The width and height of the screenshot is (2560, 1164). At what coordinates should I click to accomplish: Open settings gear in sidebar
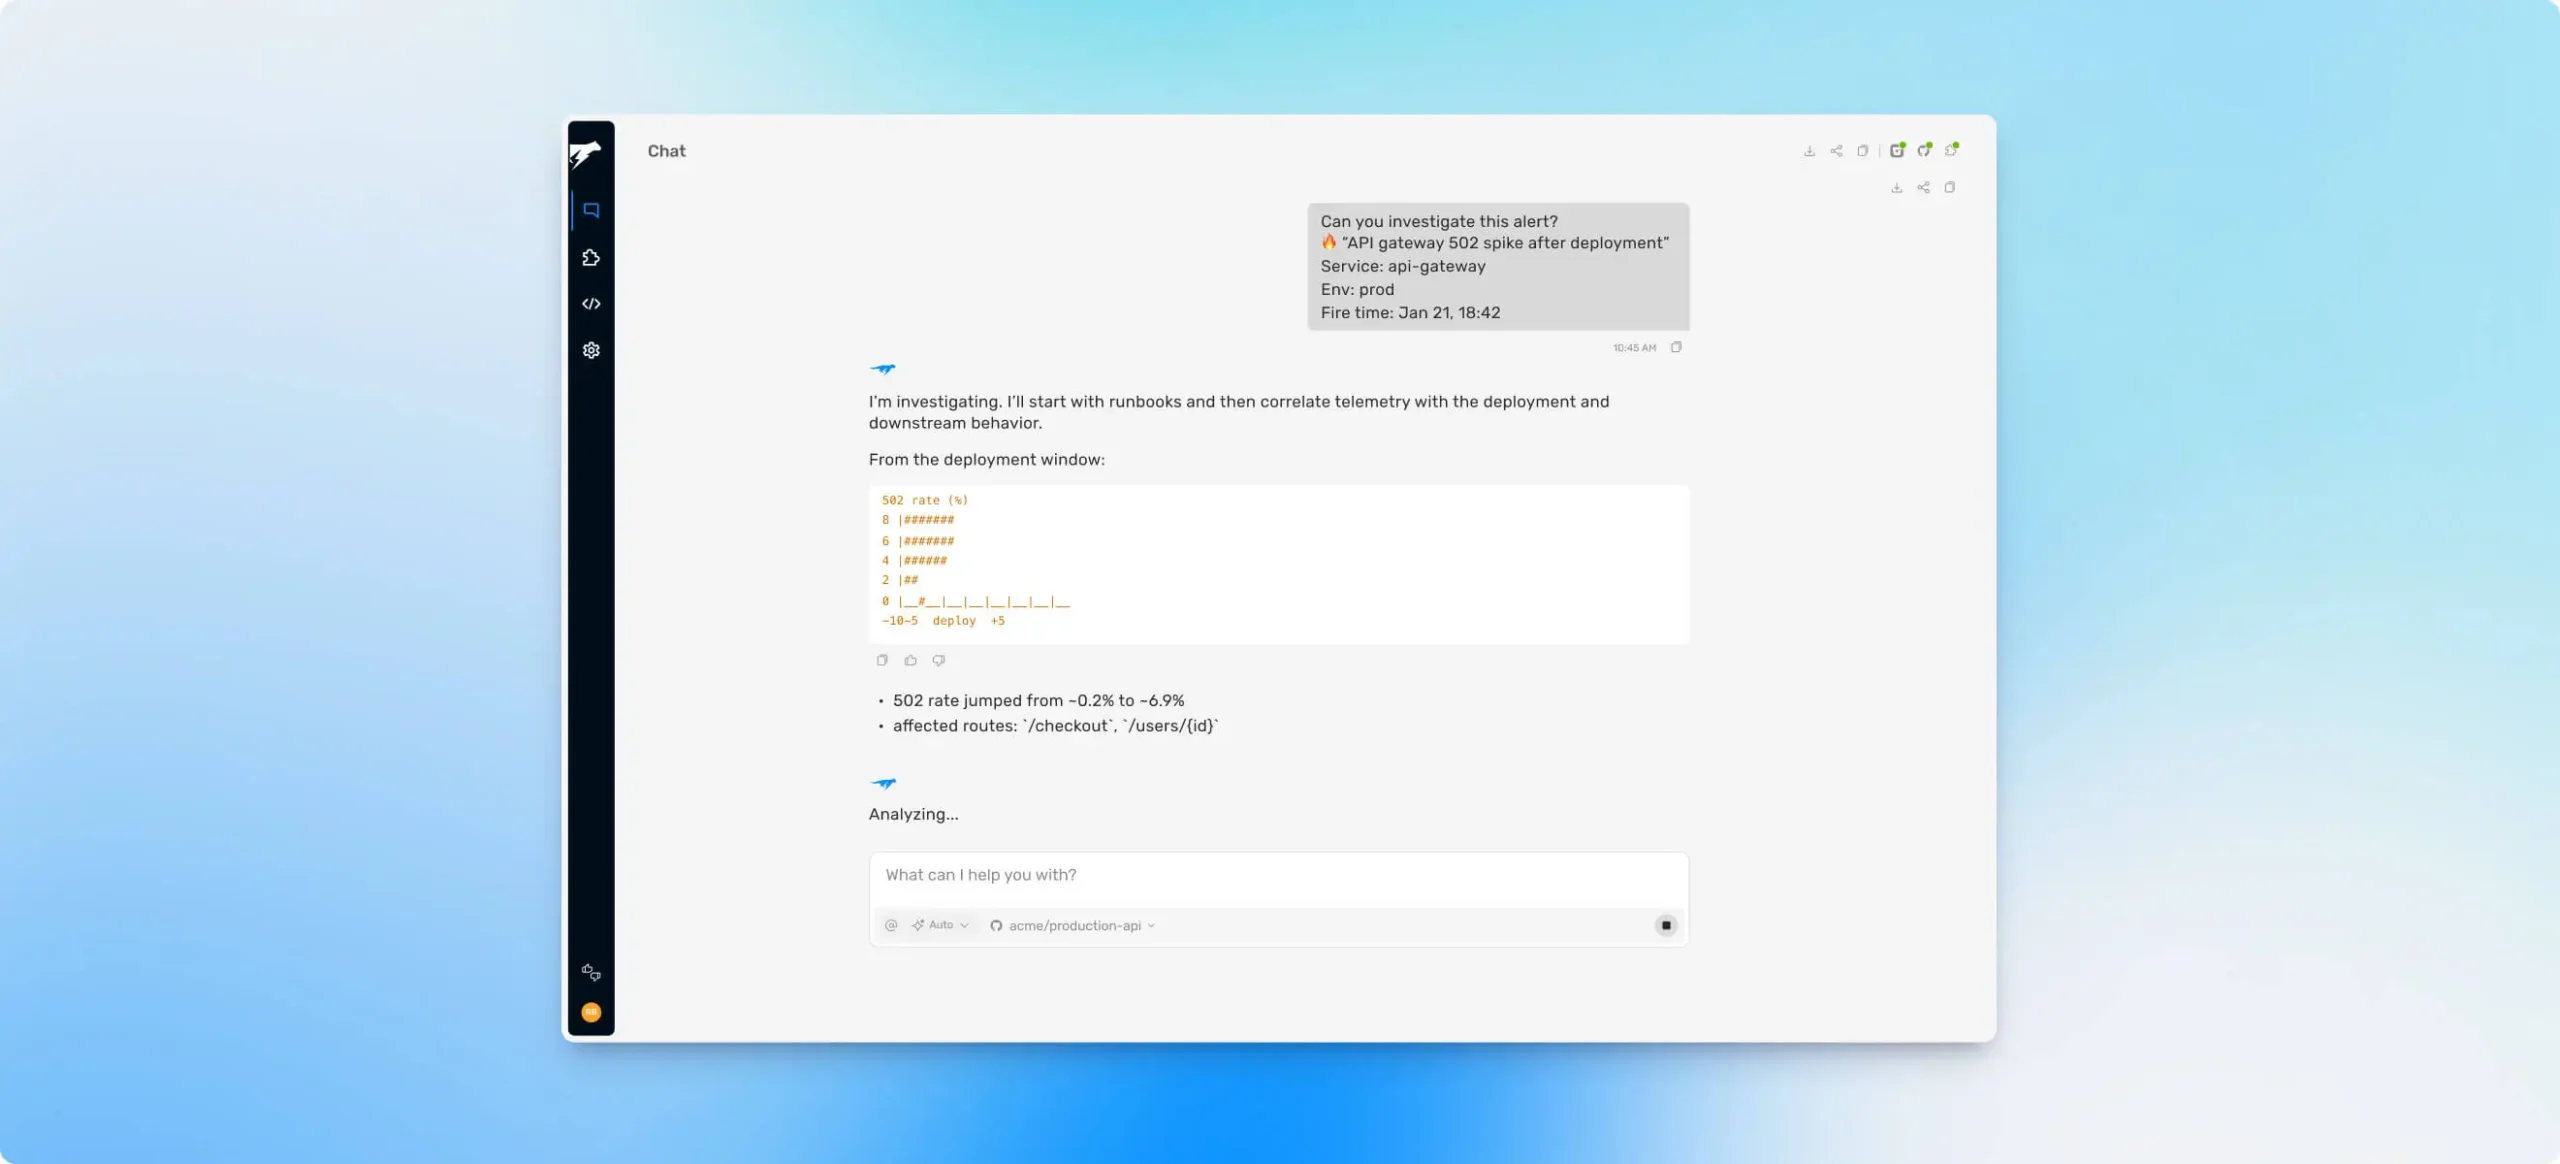pos(591,350)
